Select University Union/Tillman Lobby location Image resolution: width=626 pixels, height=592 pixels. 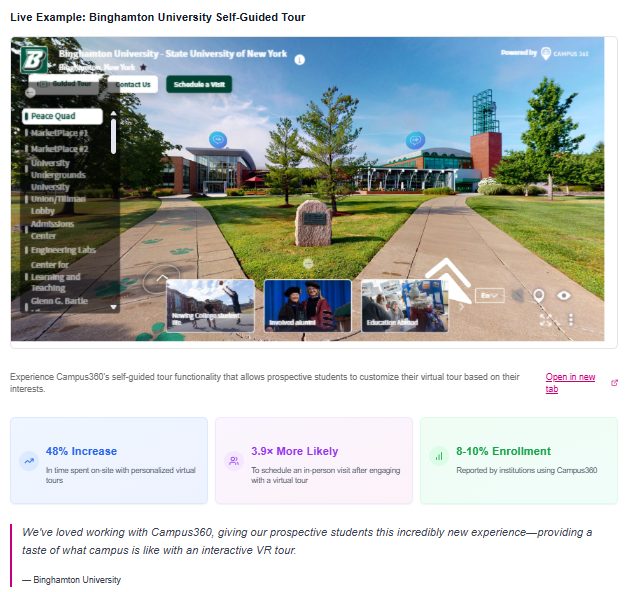(x=56, y=199)
